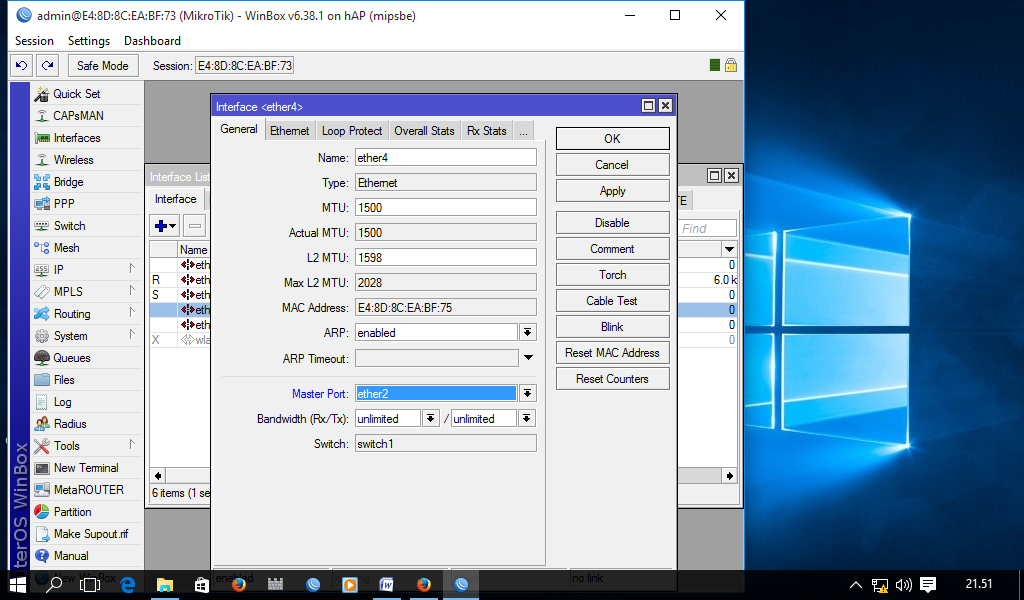Open File Explorer from taskbar
The image size is (1024, 600).
165,584
